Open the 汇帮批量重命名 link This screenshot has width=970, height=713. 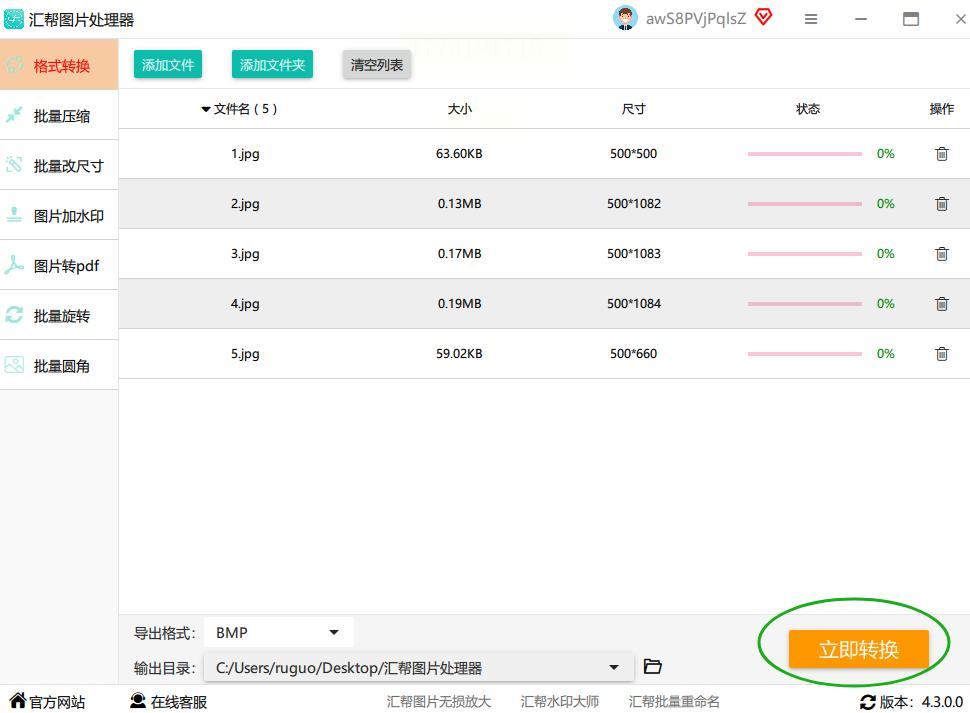(674, 701)
